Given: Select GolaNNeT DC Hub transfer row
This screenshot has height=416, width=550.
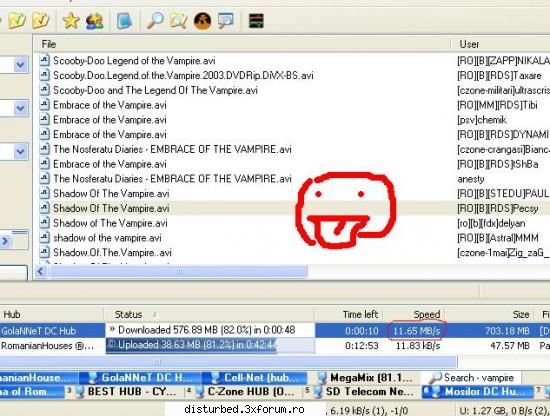Looking at the screenshot, I should point(275,330).
